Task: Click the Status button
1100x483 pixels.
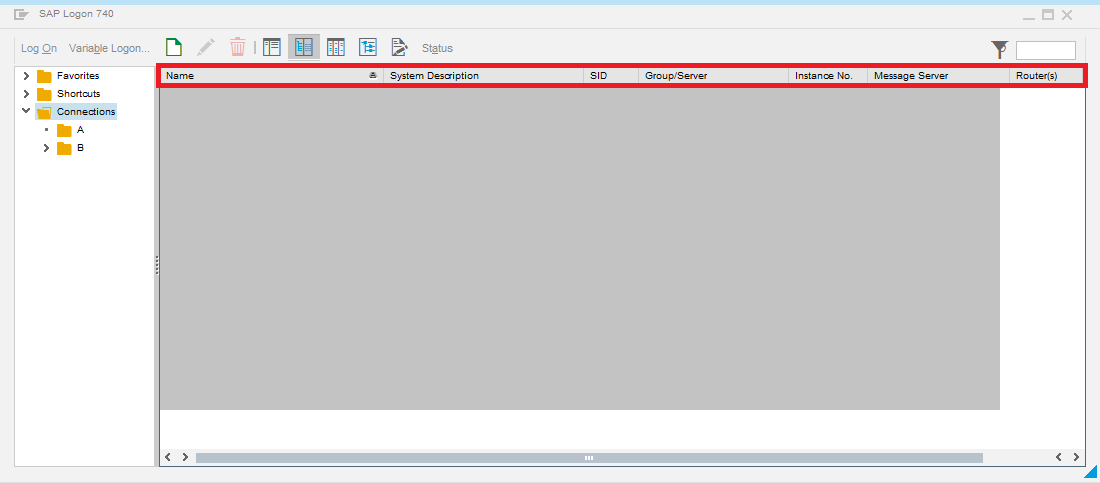Action: pyautogui.click(x=437, y=48)
